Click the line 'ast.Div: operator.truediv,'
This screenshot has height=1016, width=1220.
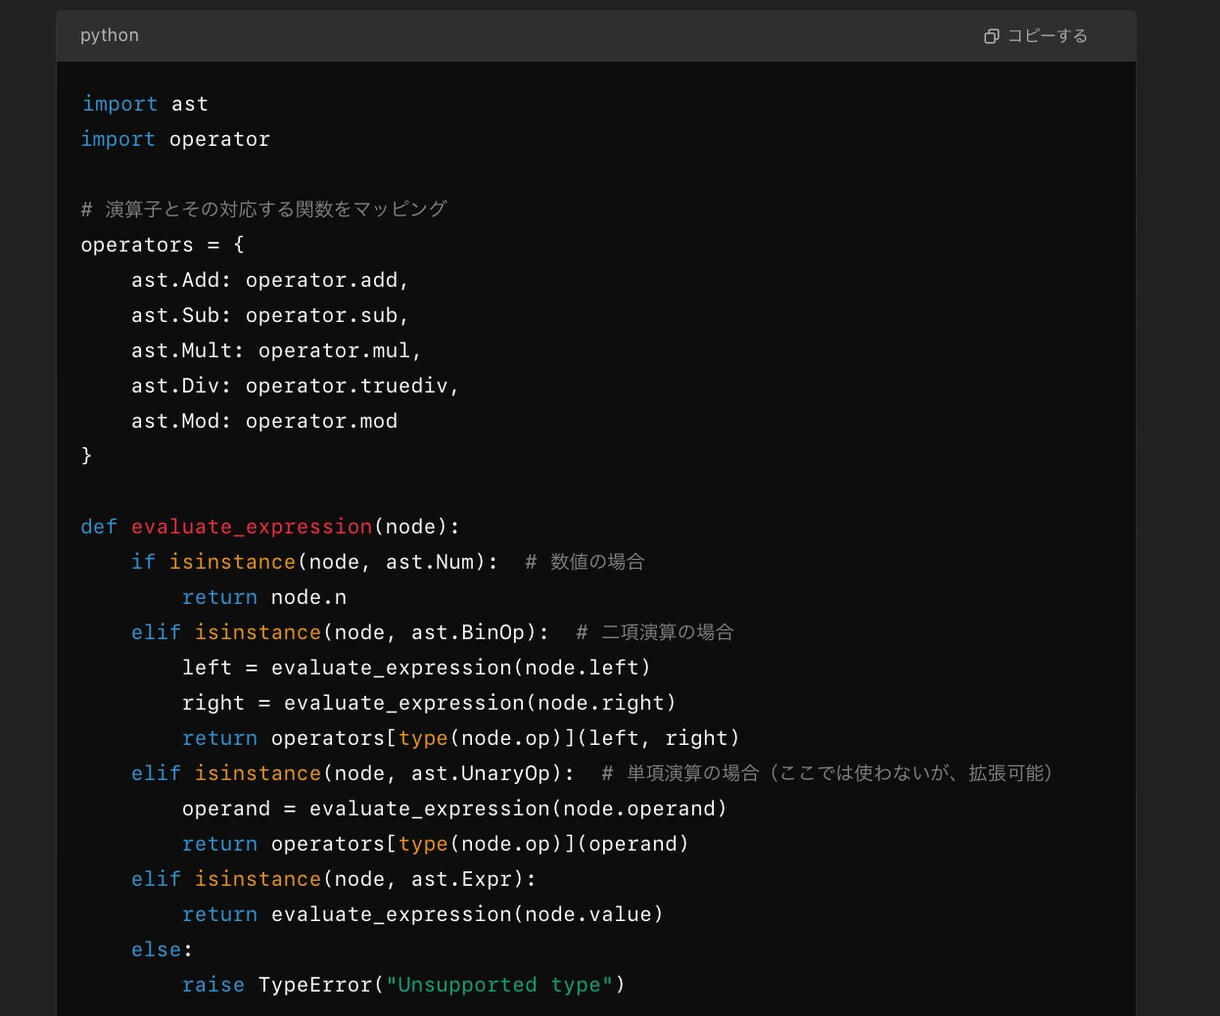pyautogui.click(x=295, y=386)
